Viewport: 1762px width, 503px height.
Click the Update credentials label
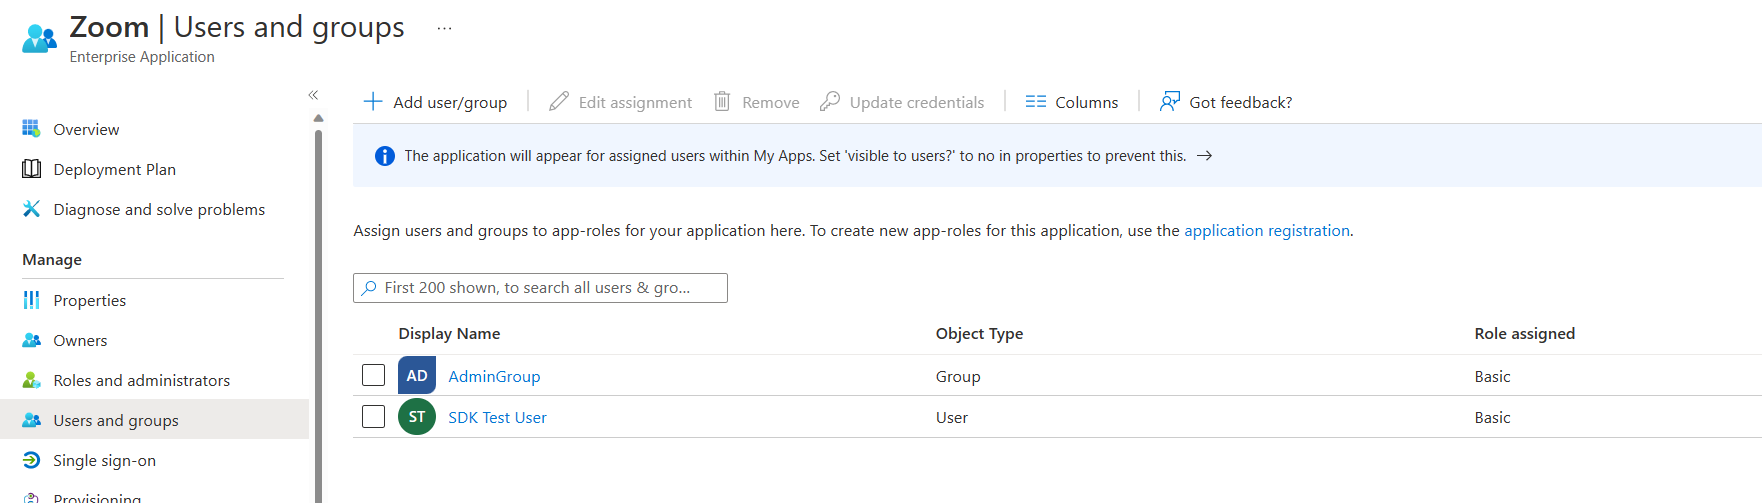click(917, 102)
